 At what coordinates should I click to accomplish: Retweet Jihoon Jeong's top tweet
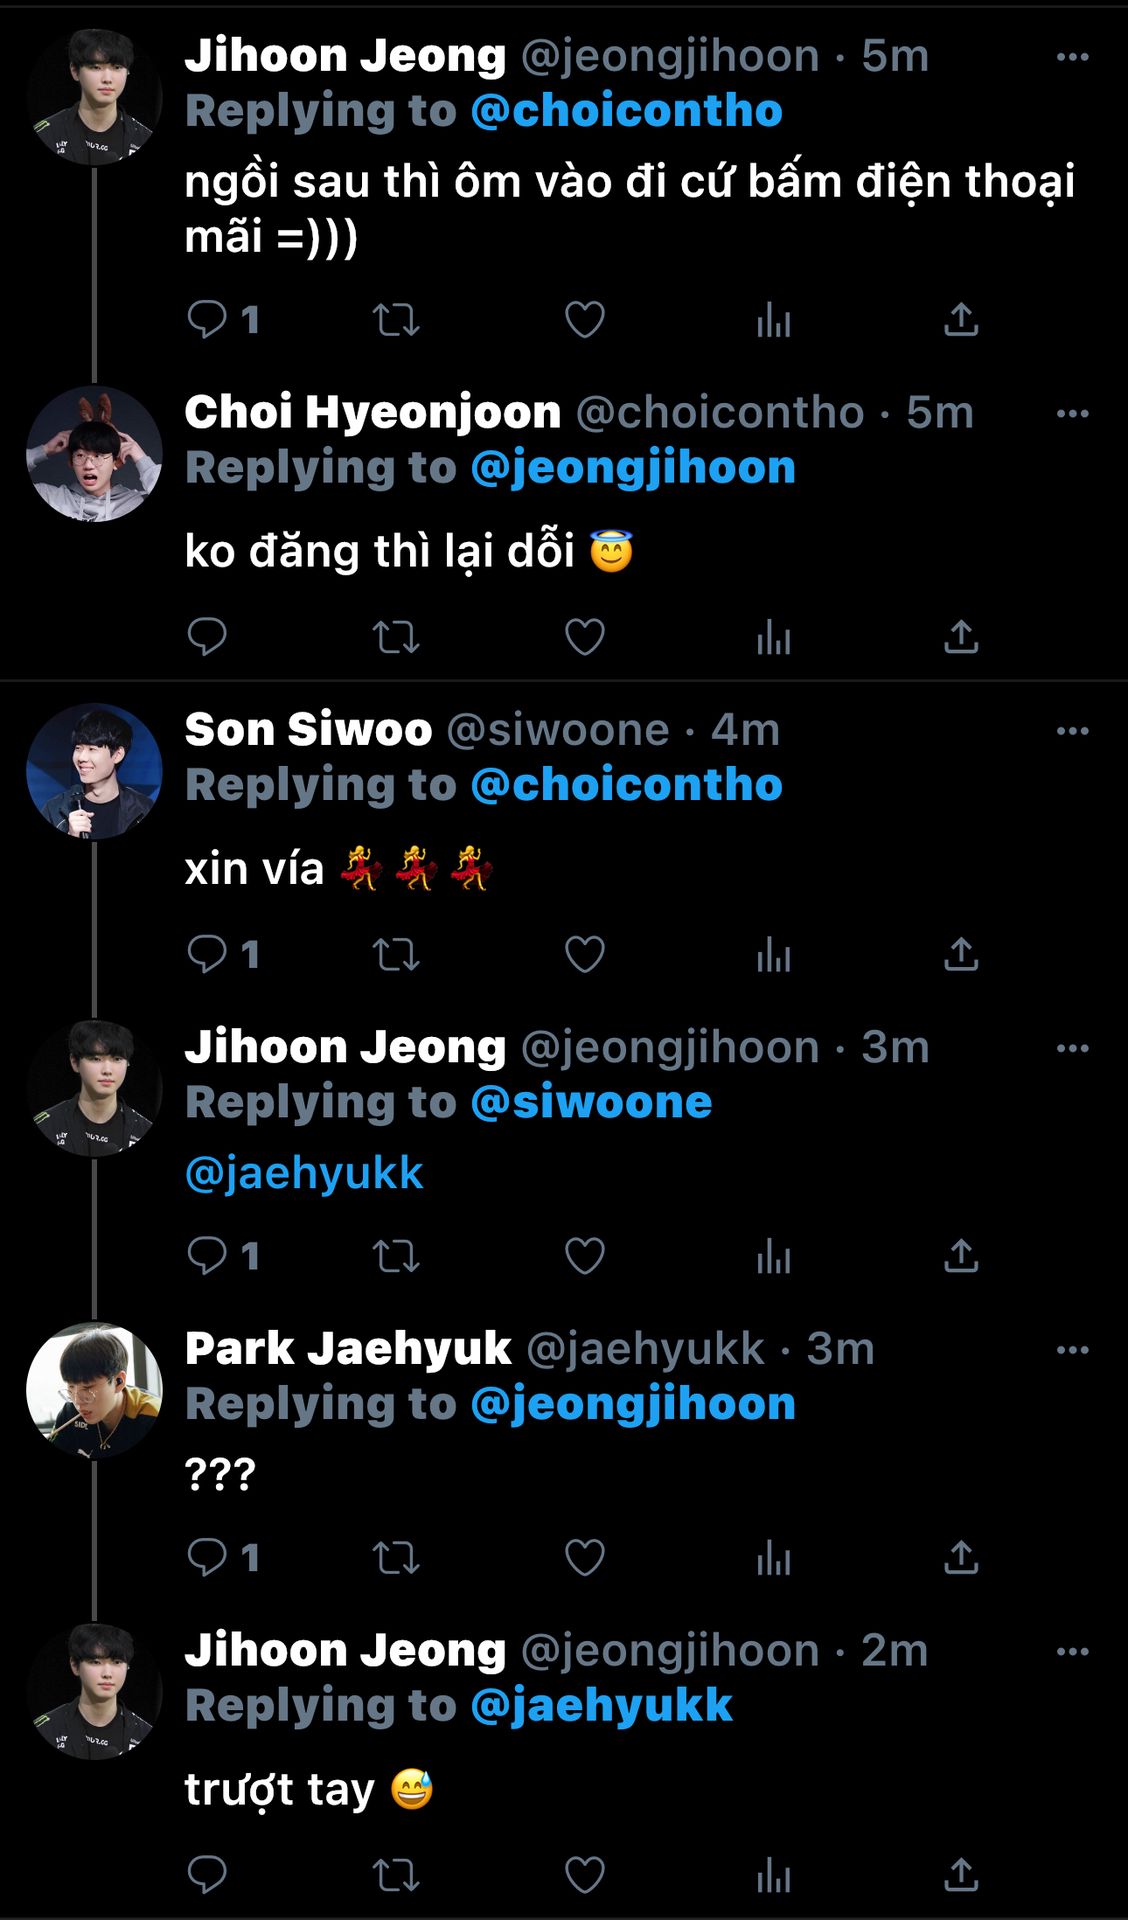tap(396, 320)
